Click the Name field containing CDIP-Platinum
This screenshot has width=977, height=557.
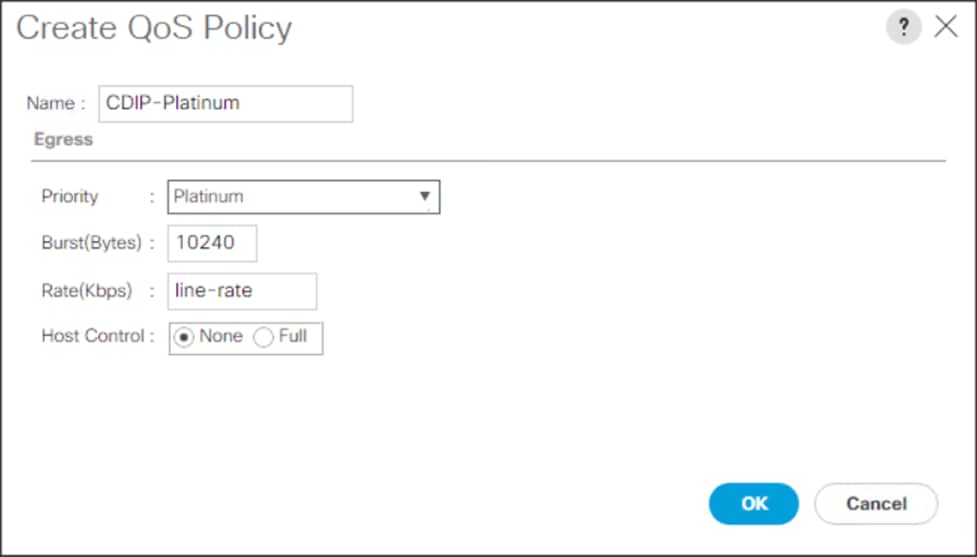tap(225, 103)
